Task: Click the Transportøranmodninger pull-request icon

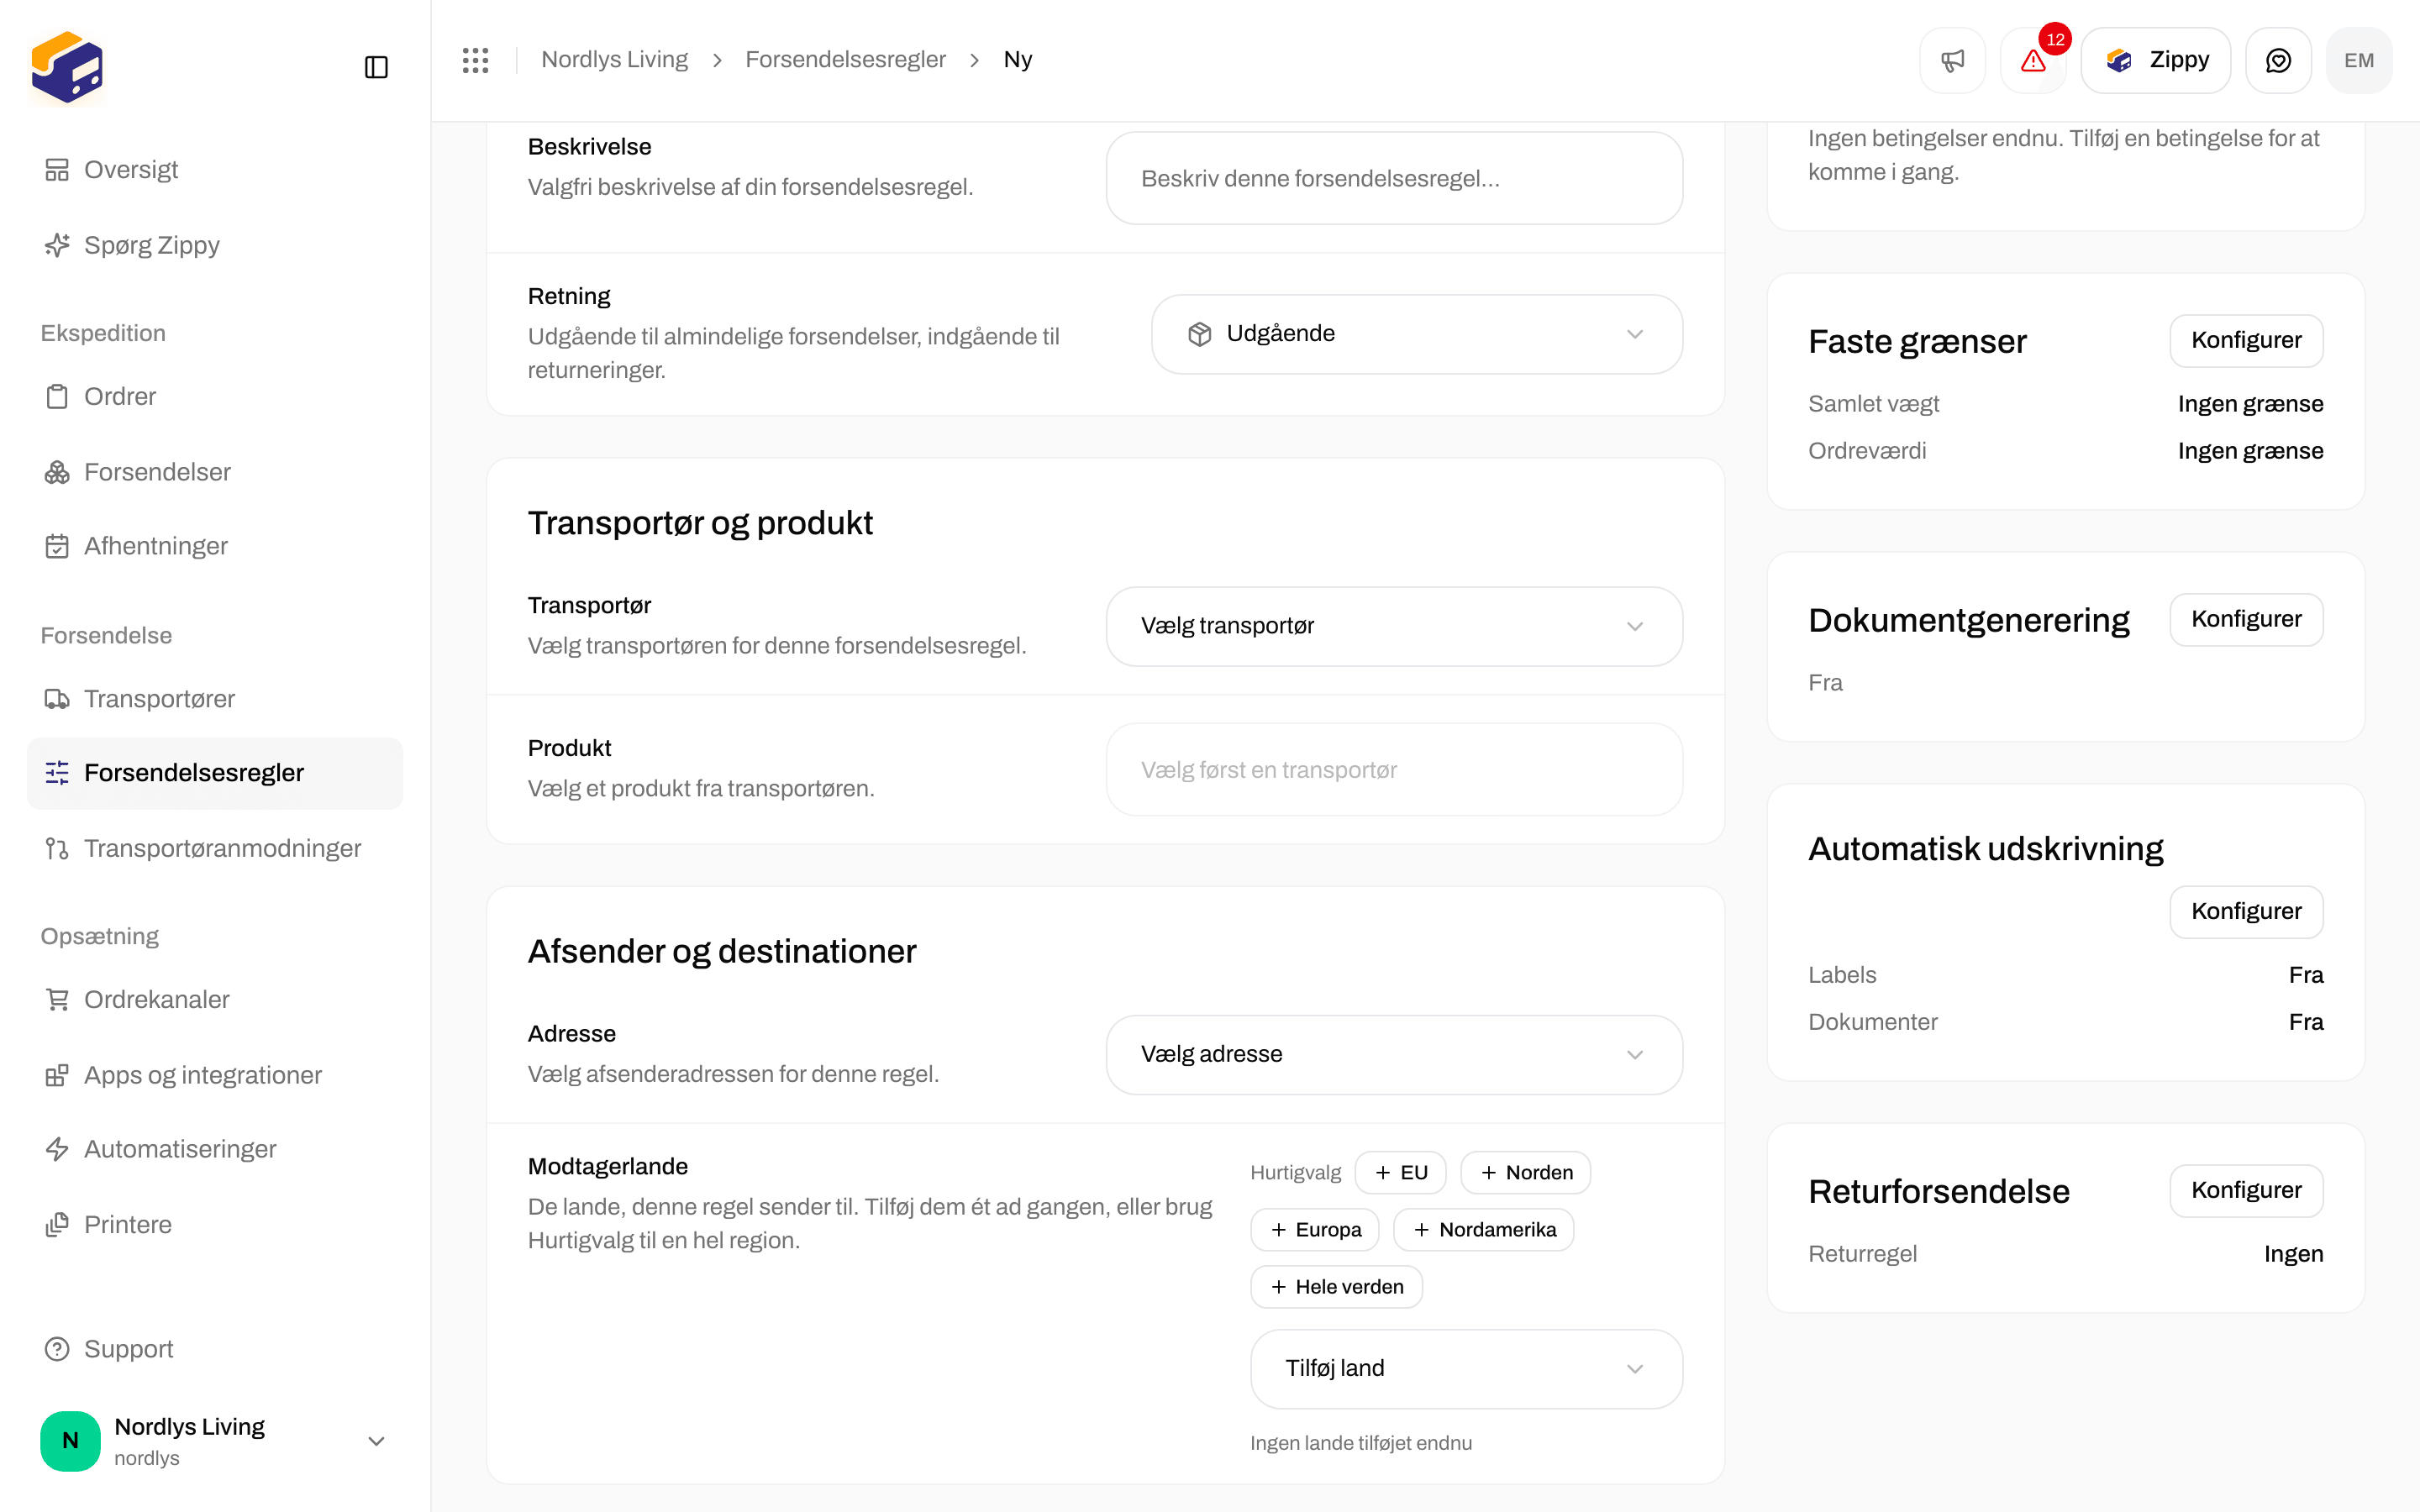Action: [x=57, y=848]
